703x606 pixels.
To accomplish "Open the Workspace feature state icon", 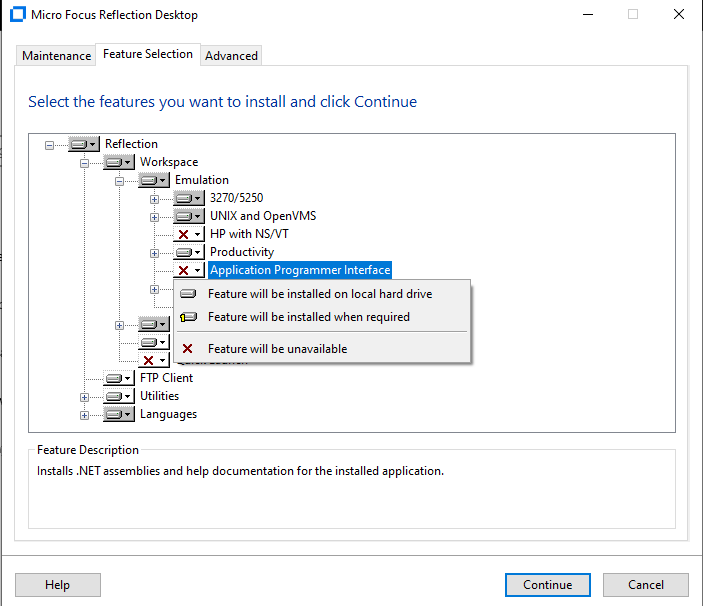I will point(118,162).
